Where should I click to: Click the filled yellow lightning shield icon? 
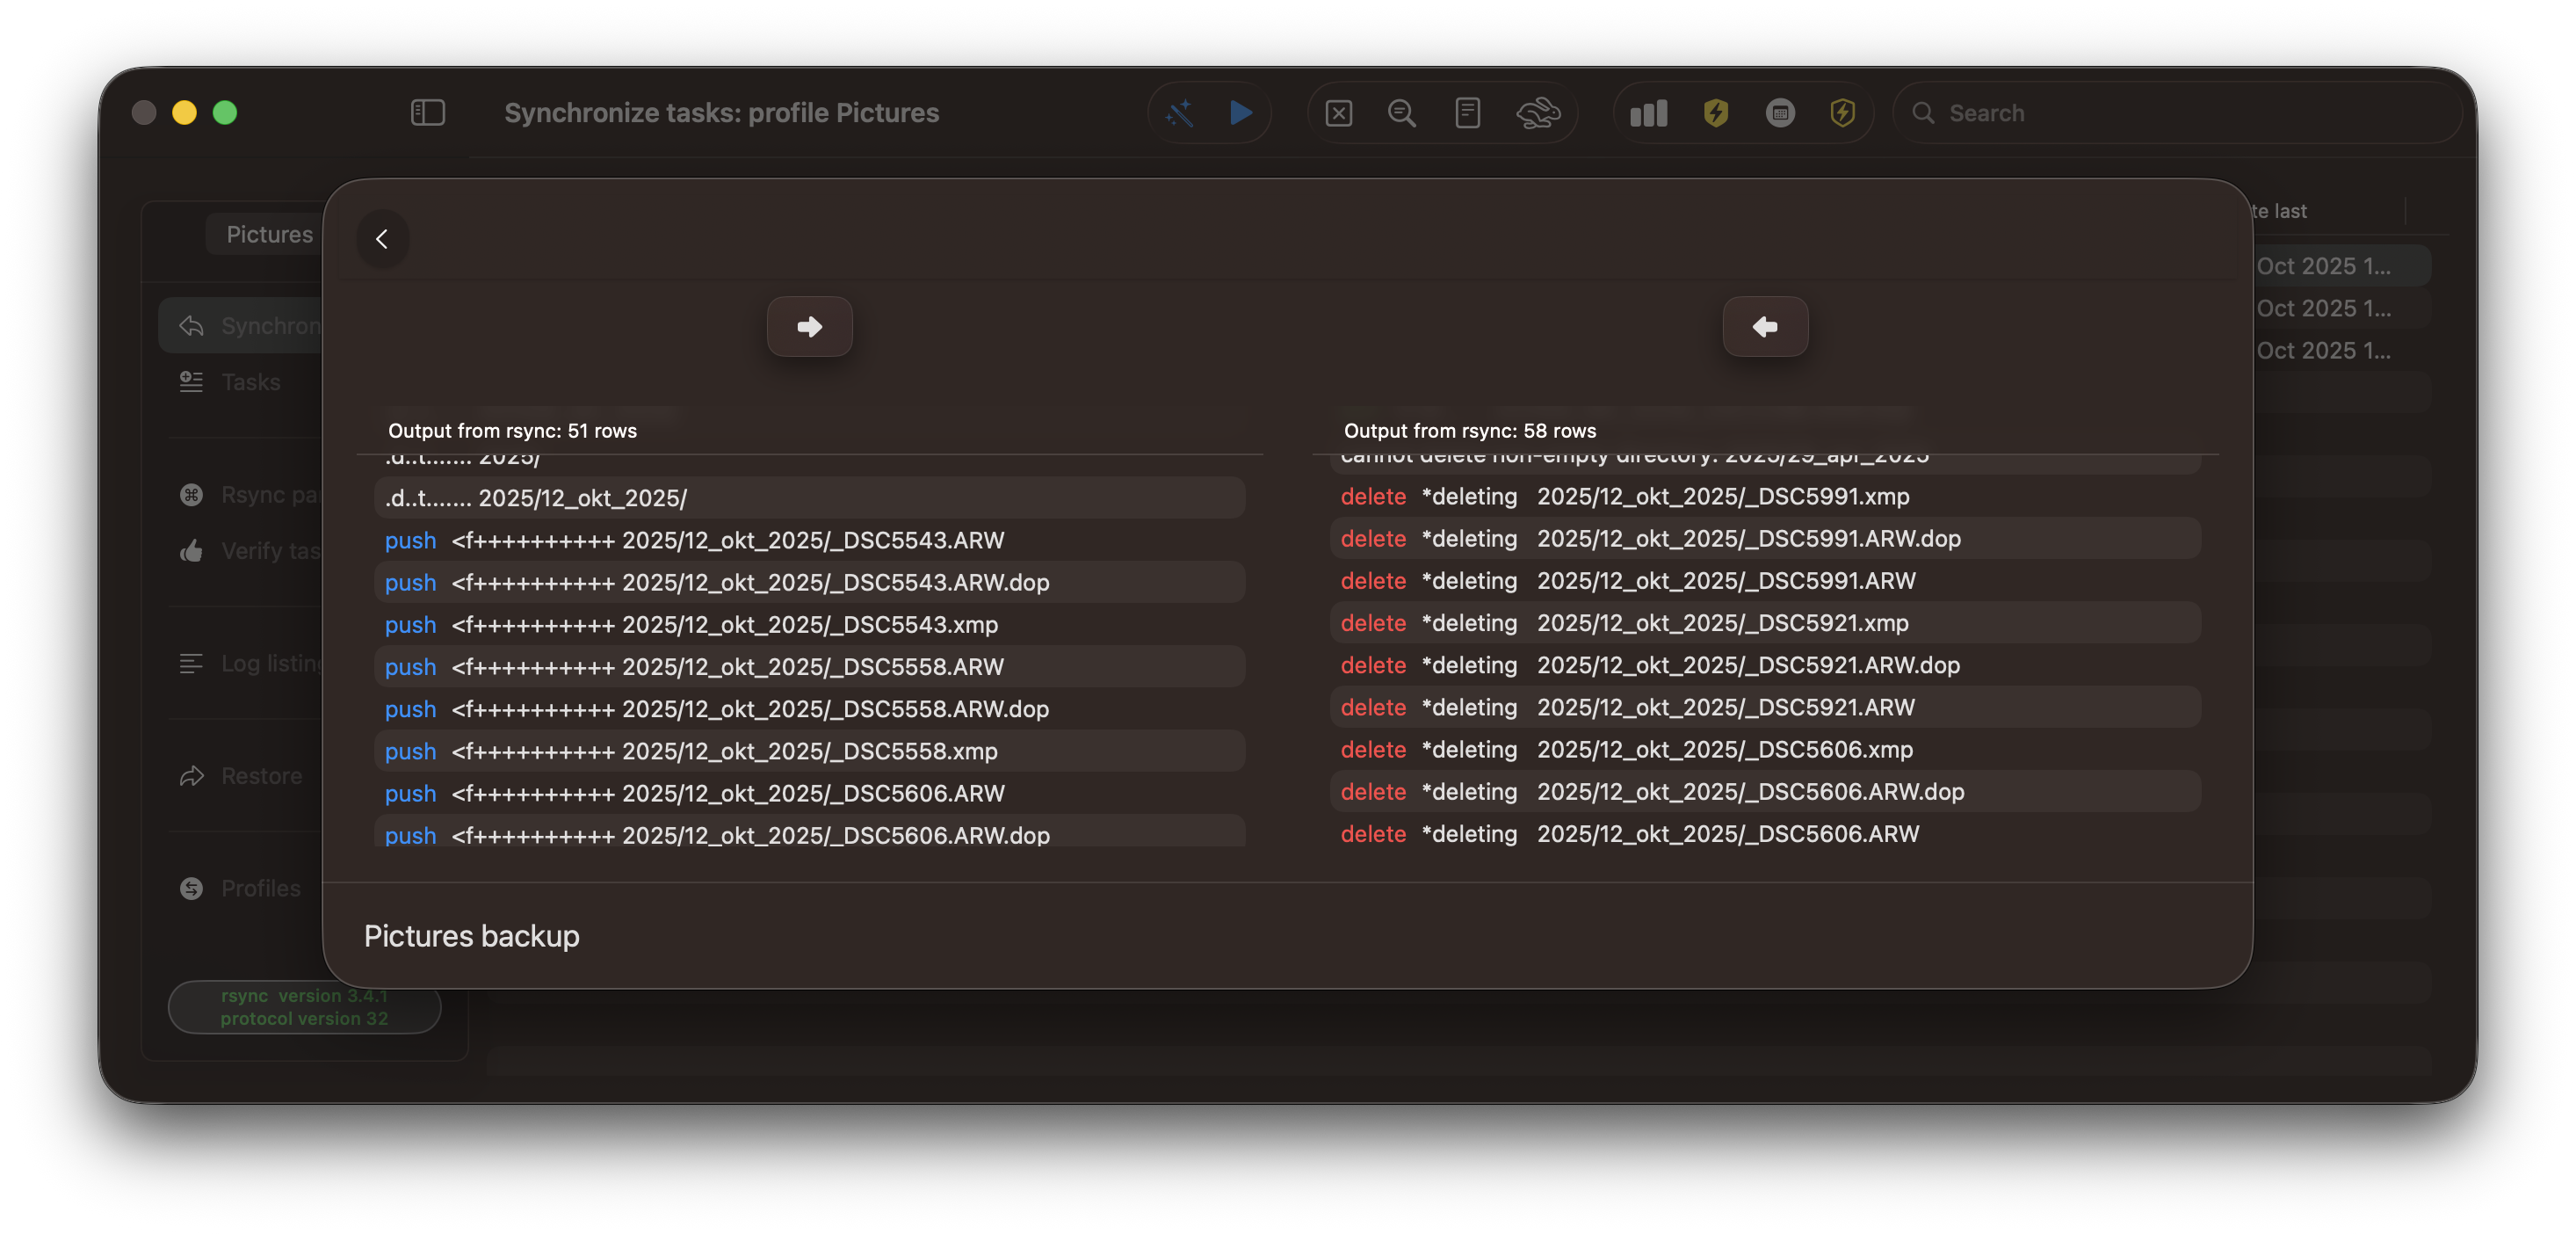click(1716, 113)
